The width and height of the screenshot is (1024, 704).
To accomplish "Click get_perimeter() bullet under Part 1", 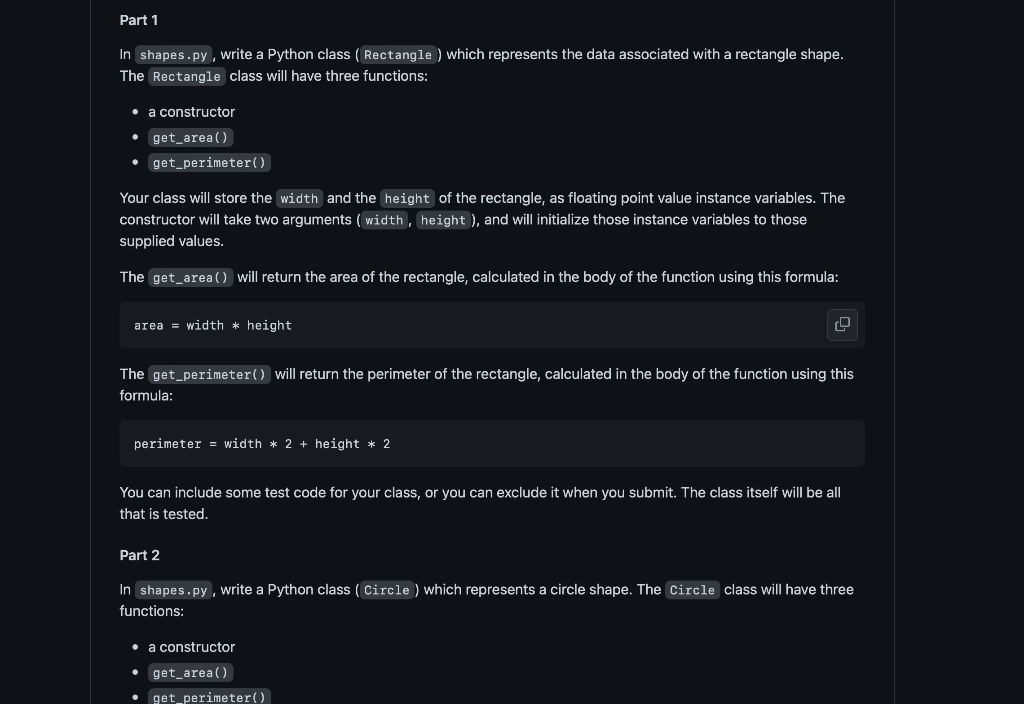I will tap(209, 163).
